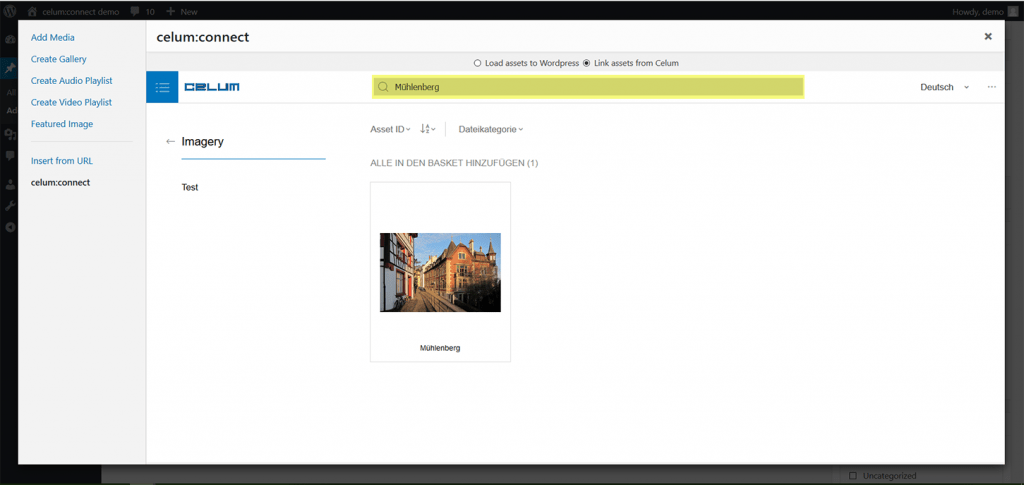The height and width of the screenshot is (485, 1024).
Task: Click the WordPress logo in admin bar
Action: pos(10,10)
